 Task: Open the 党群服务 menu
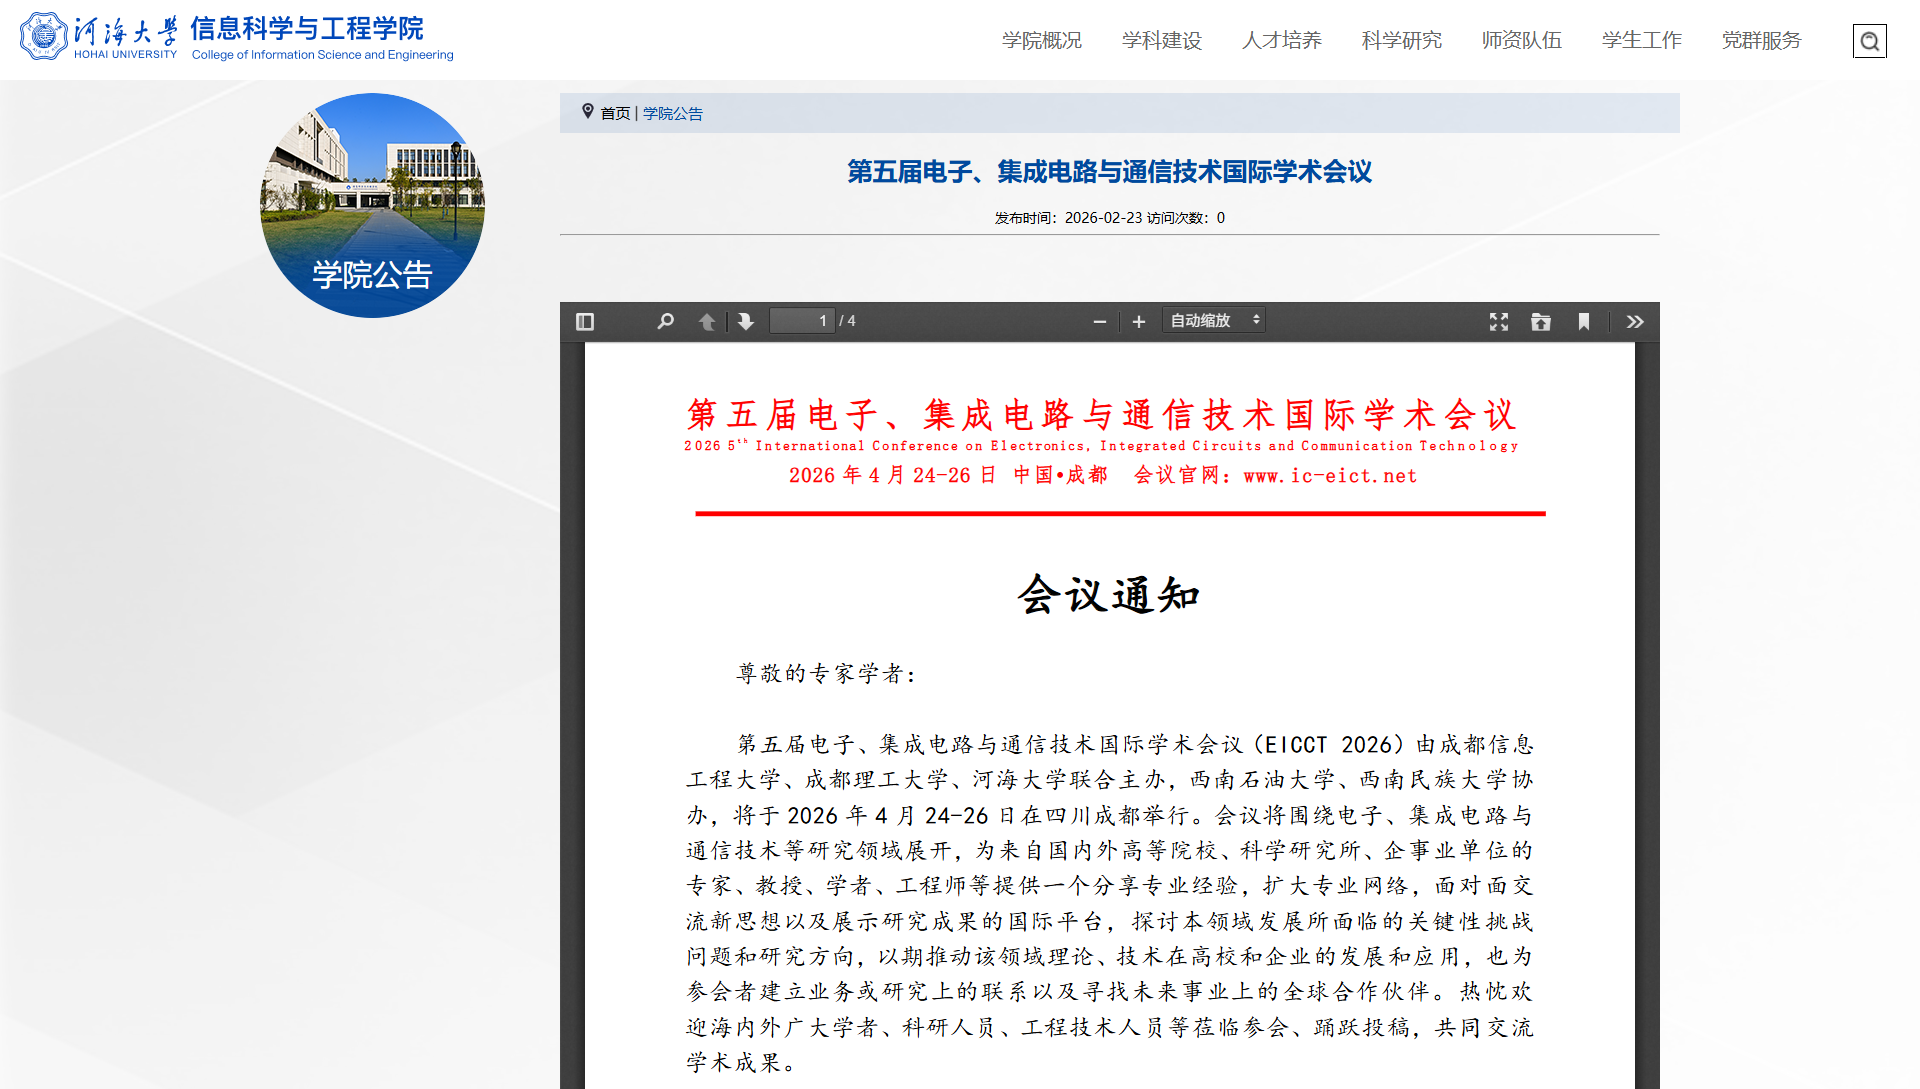[x=1762, y=40]
